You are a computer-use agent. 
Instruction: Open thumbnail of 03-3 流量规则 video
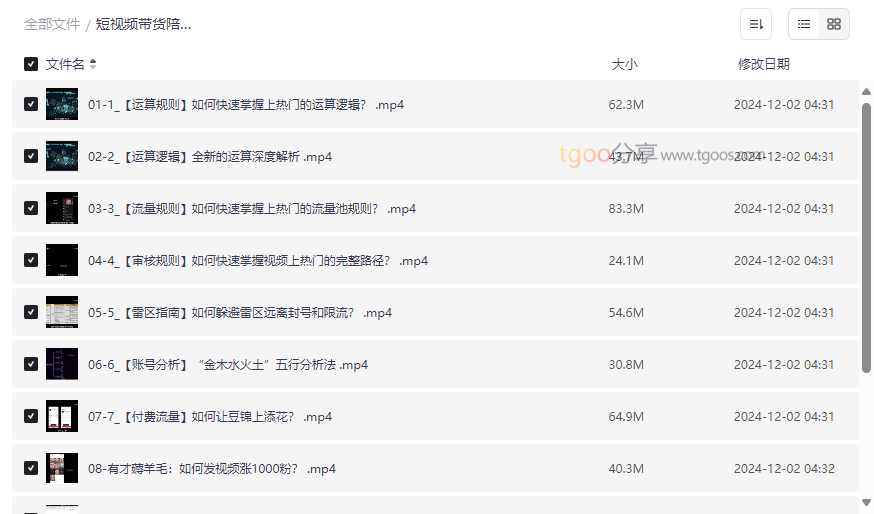click(62, 208)
